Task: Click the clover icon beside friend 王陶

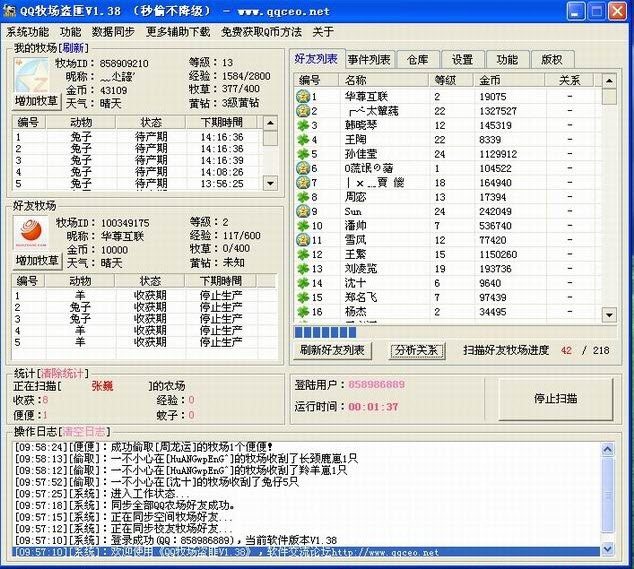Action: 302,140
